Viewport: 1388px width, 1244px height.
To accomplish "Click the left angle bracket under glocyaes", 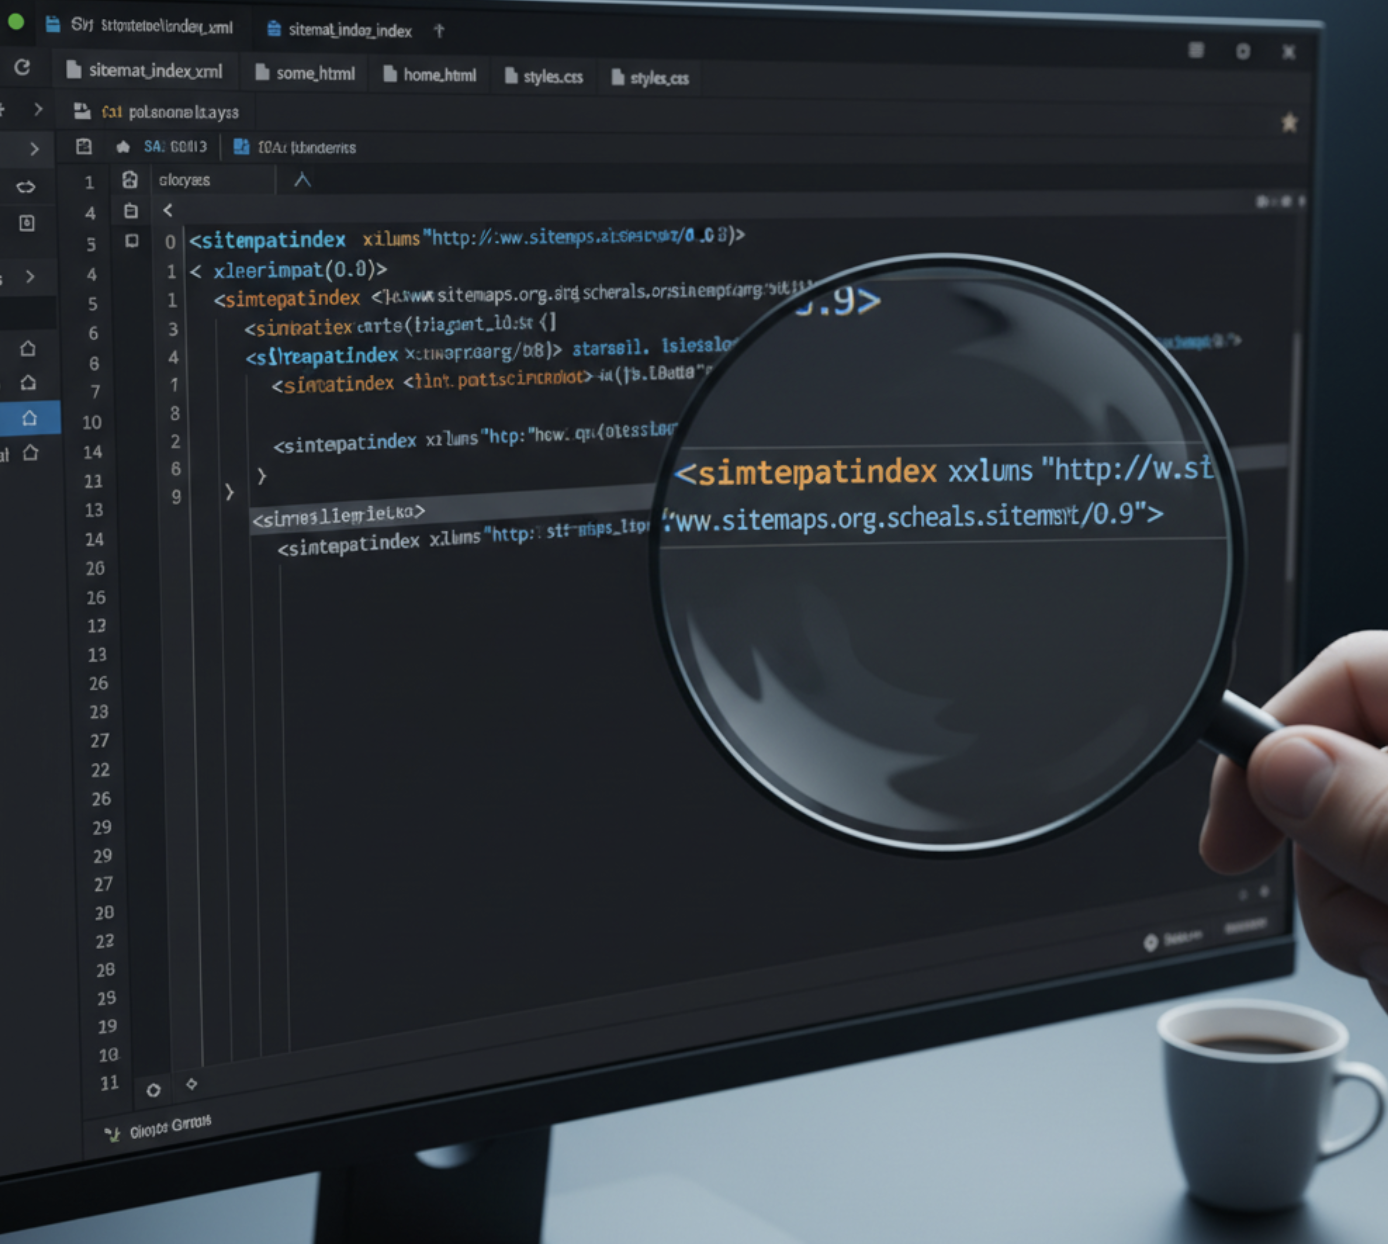I will click(x=168, y=210).
